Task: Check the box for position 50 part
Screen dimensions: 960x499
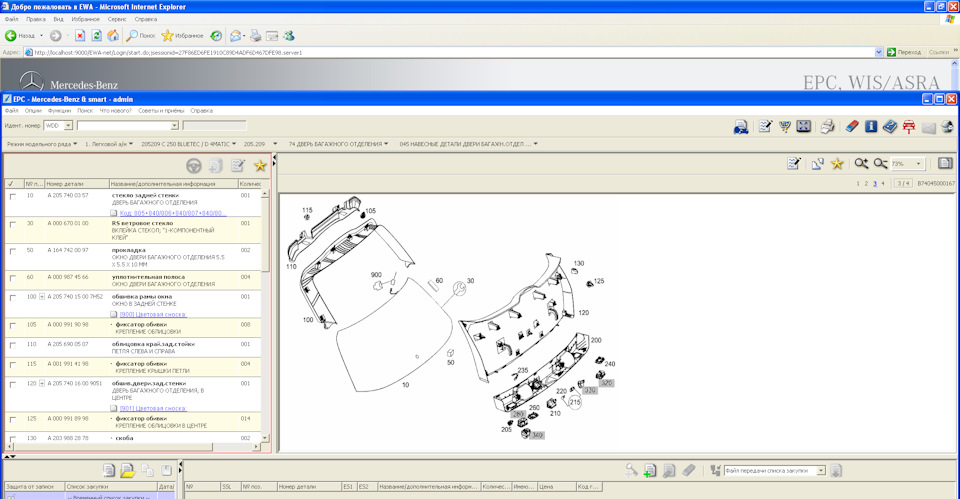Action: 12,251
